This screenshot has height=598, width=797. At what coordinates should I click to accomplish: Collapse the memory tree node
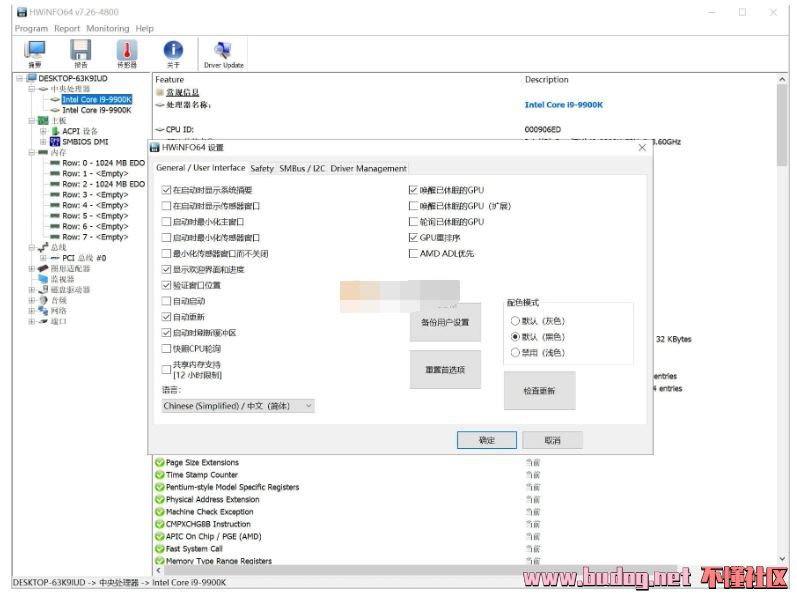pos(32,153)
